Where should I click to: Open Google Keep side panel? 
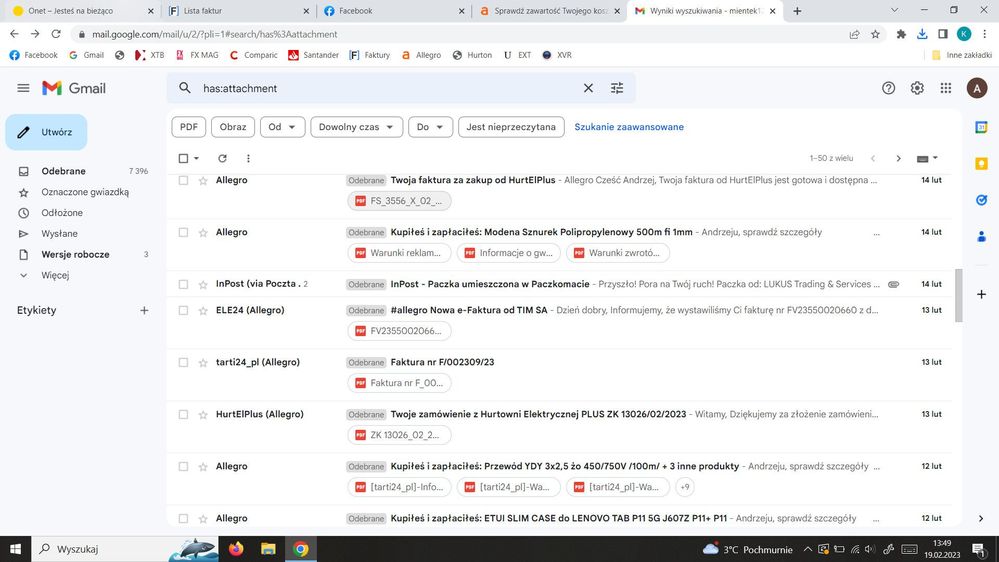pos(981,164)
